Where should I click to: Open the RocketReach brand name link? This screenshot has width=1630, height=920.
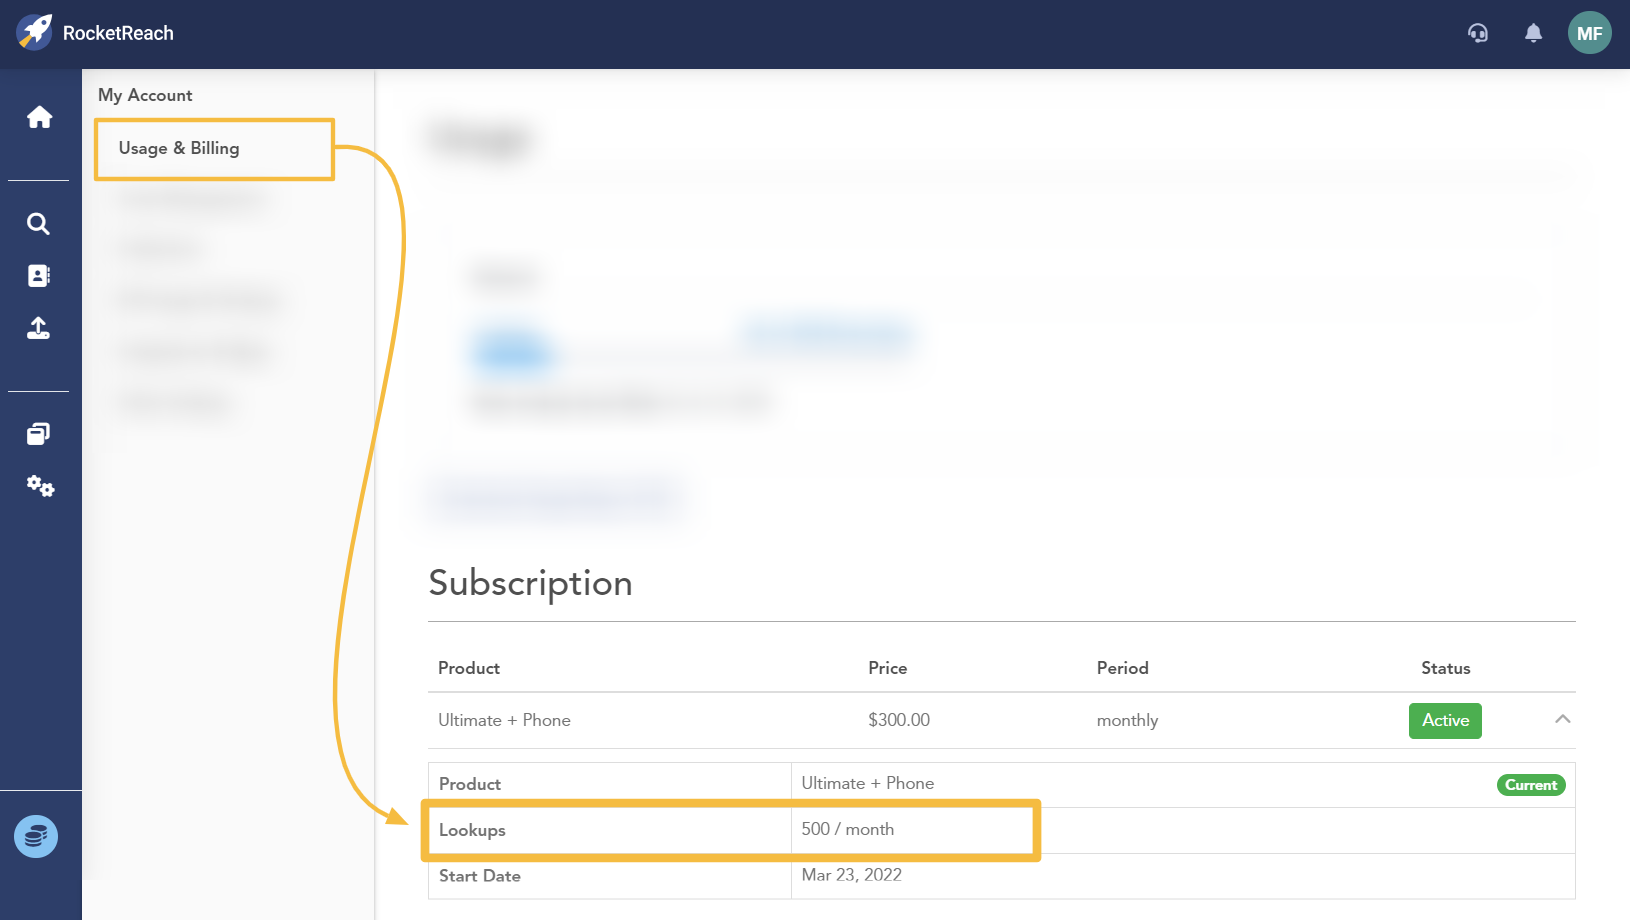pyautogui.click(x=118, y=33)
